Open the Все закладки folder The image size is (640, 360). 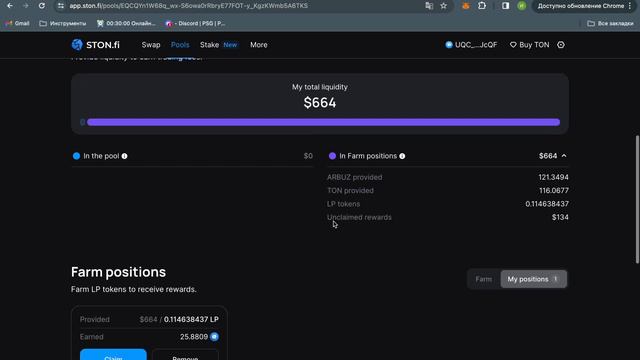click(x=611, y=23)
